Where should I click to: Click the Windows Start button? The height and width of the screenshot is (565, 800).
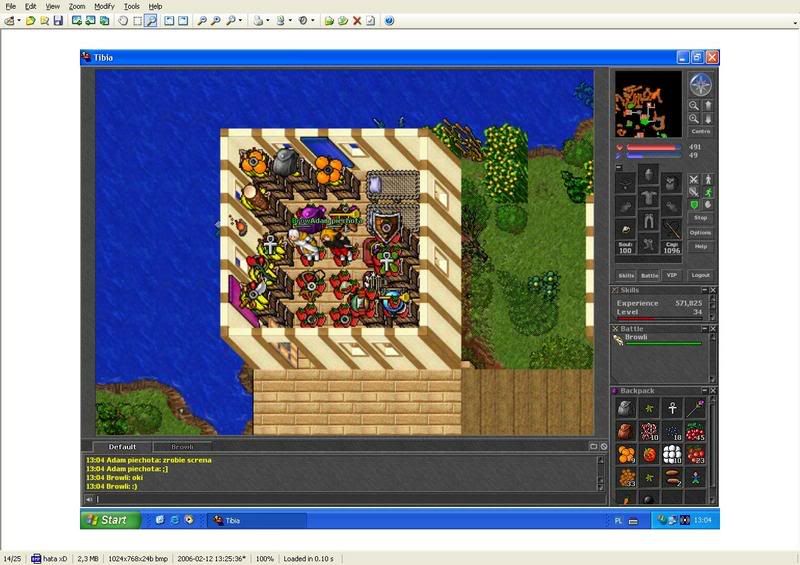pyautogui.click(x=110, y=520)
